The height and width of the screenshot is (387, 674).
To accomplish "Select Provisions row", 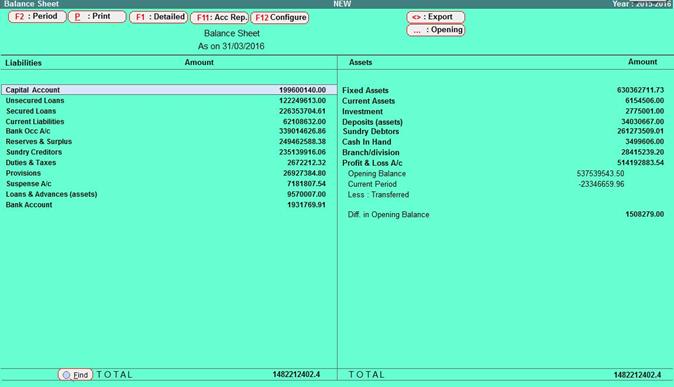I will [x=169, y=173].
